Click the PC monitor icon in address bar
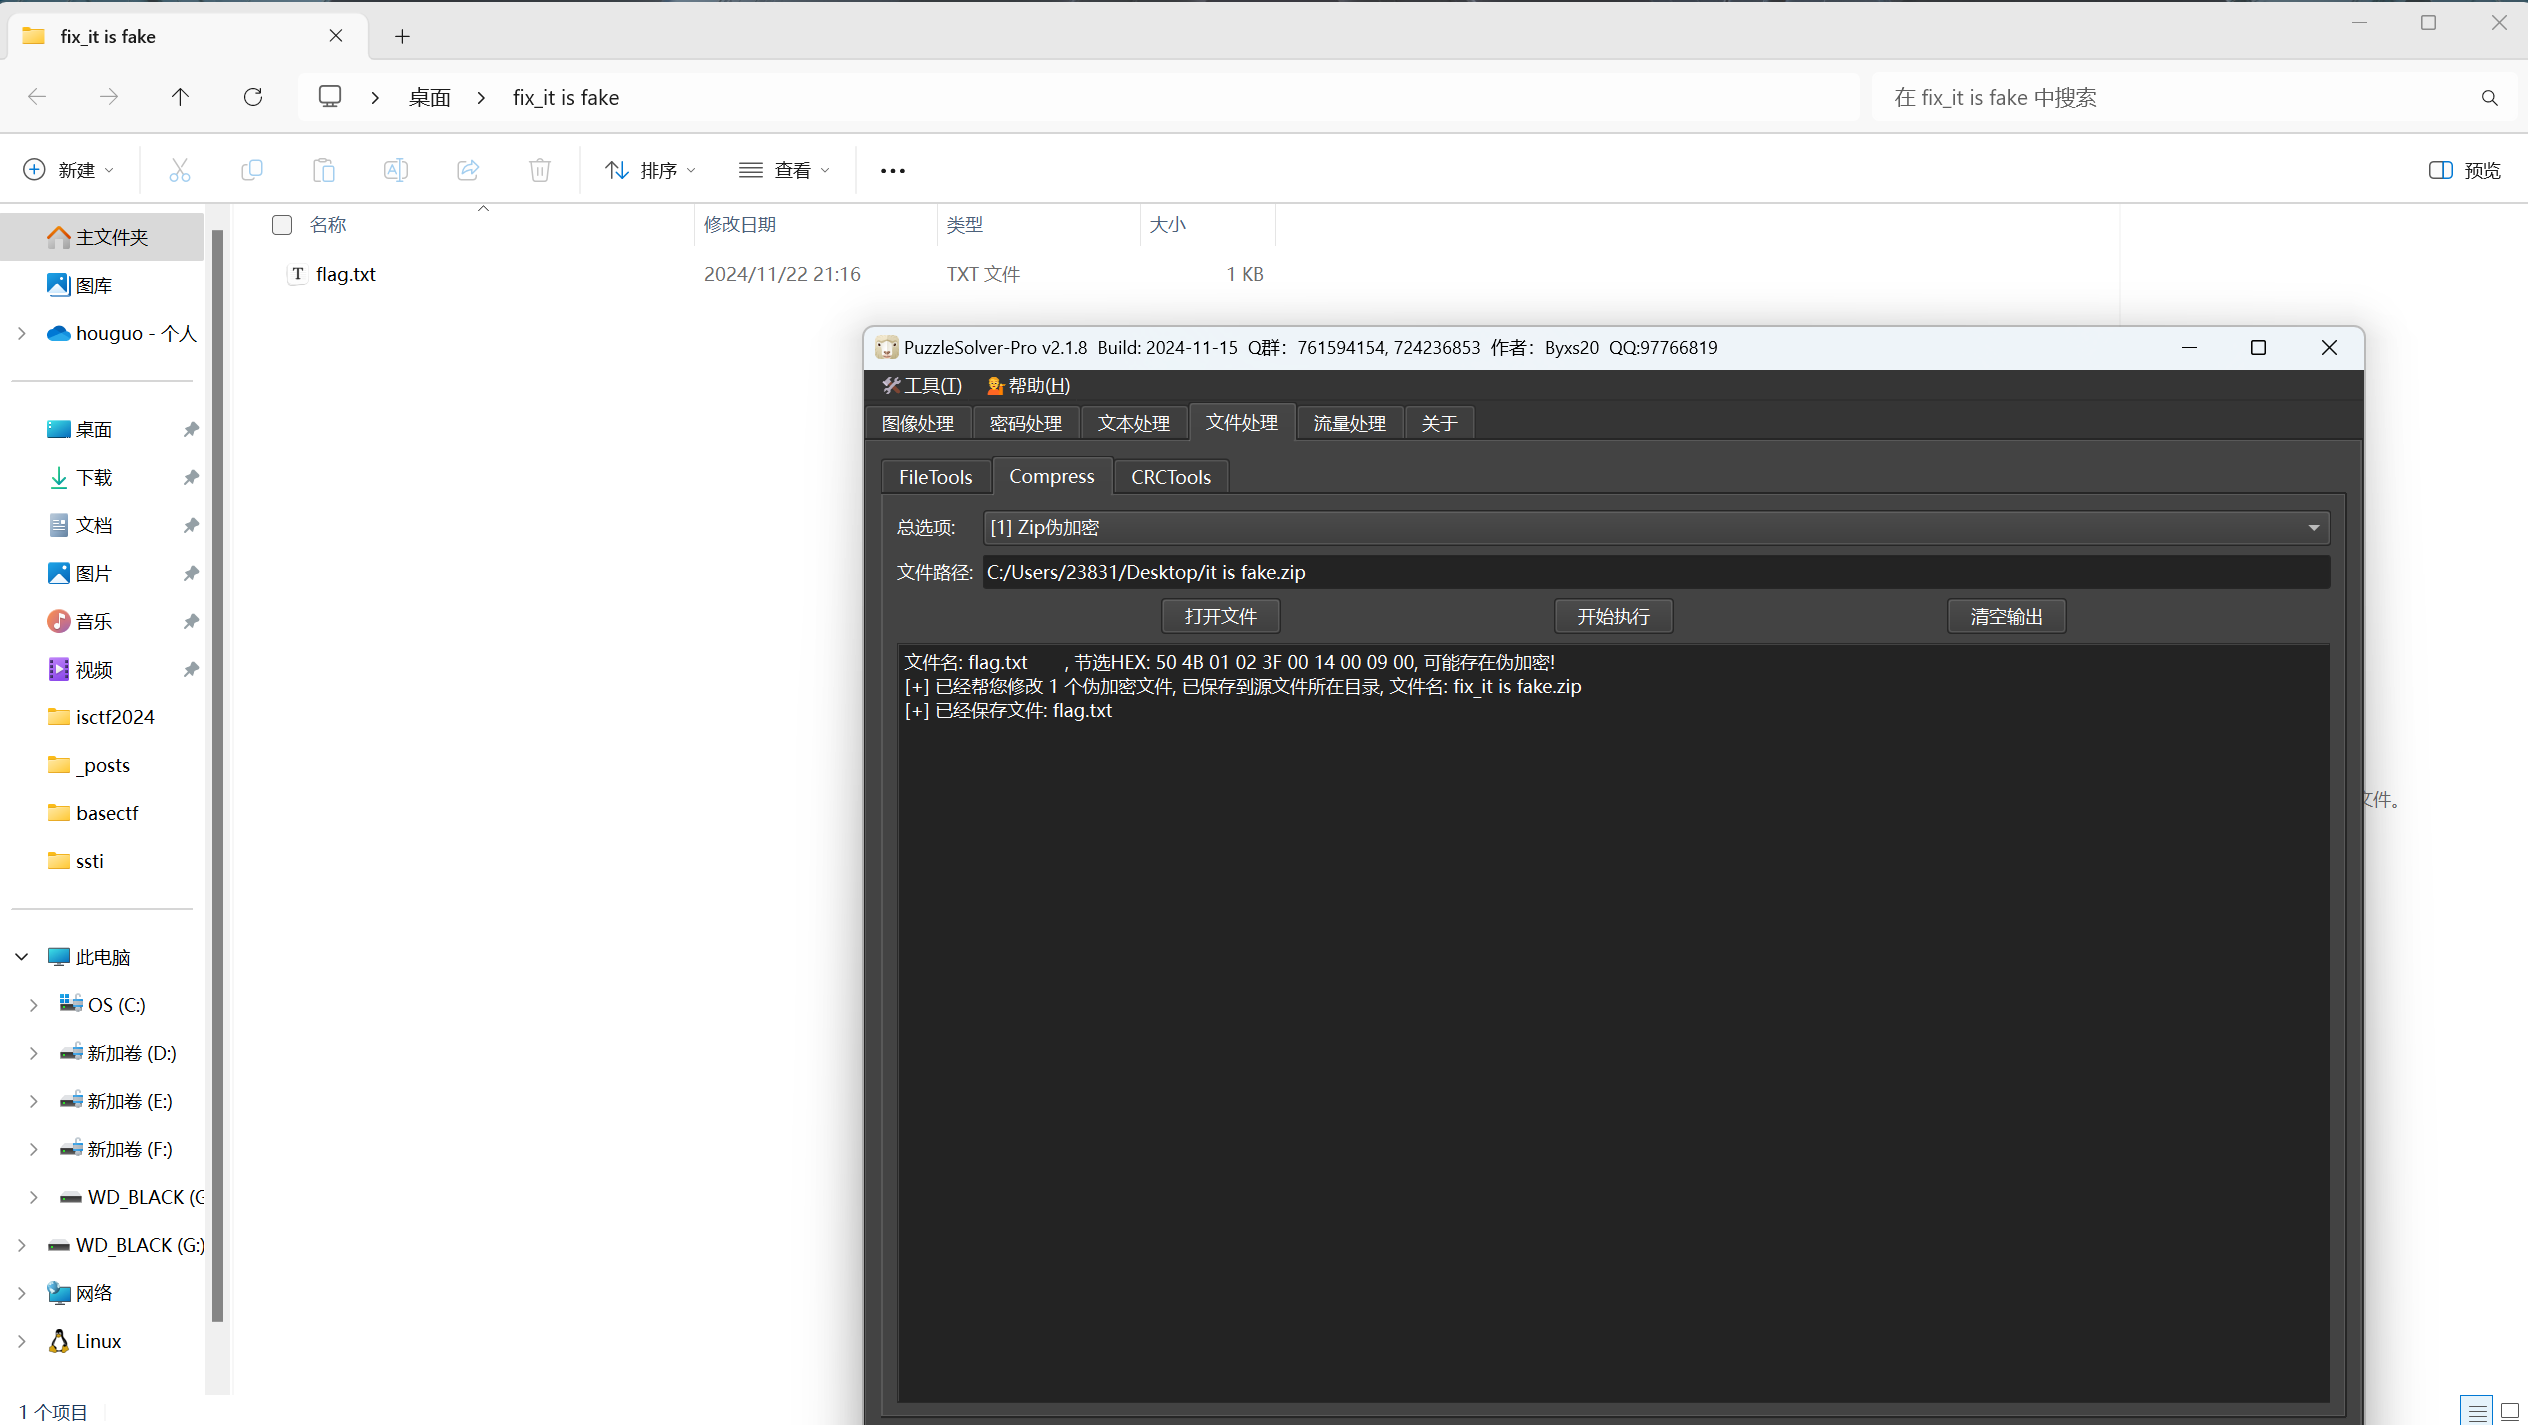The height and width of the screenshot is (1425, 2528). coord(330,96)
